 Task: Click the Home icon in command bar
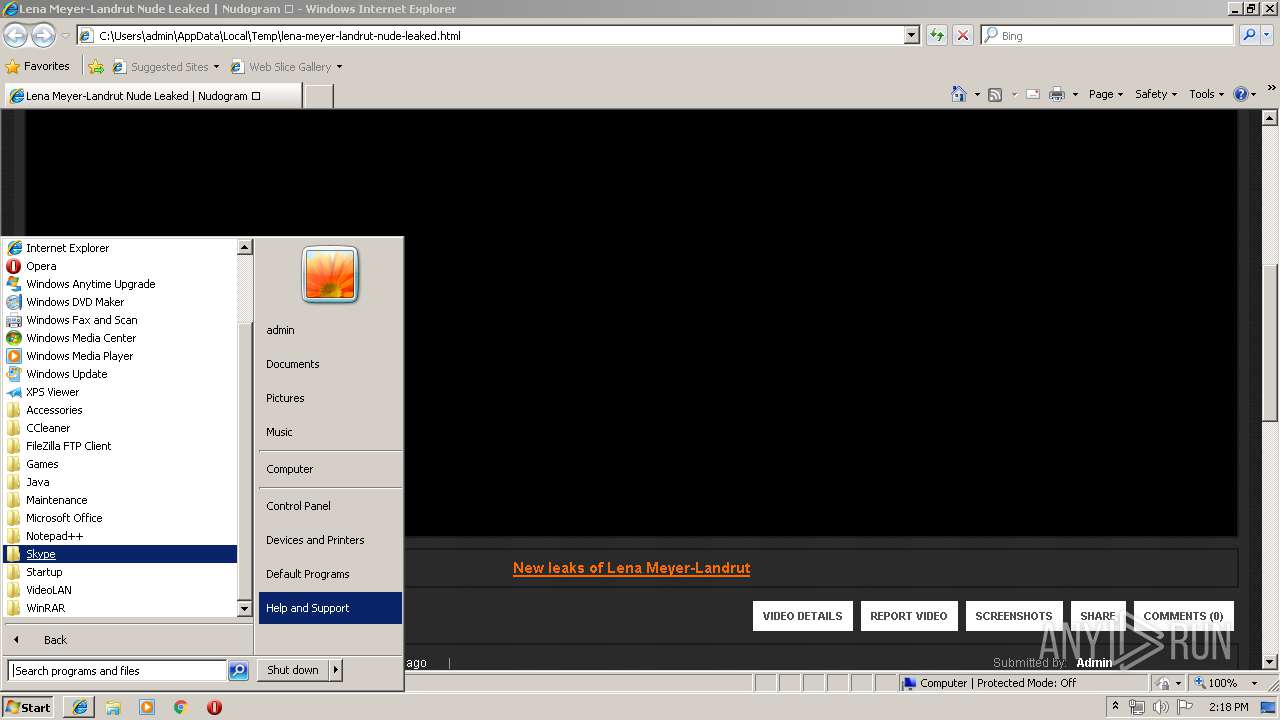pos(959,94)
